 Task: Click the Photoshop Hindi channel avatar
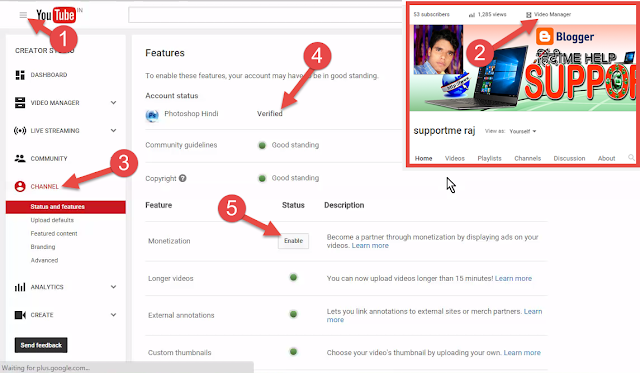152,115
